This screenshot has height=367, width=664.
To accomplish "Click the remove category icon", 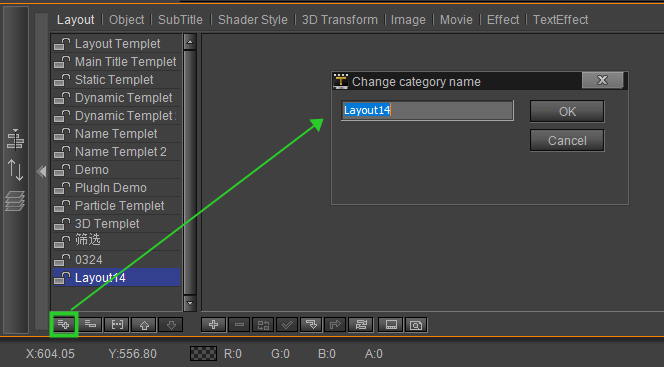I will click(x=90, y=325).
